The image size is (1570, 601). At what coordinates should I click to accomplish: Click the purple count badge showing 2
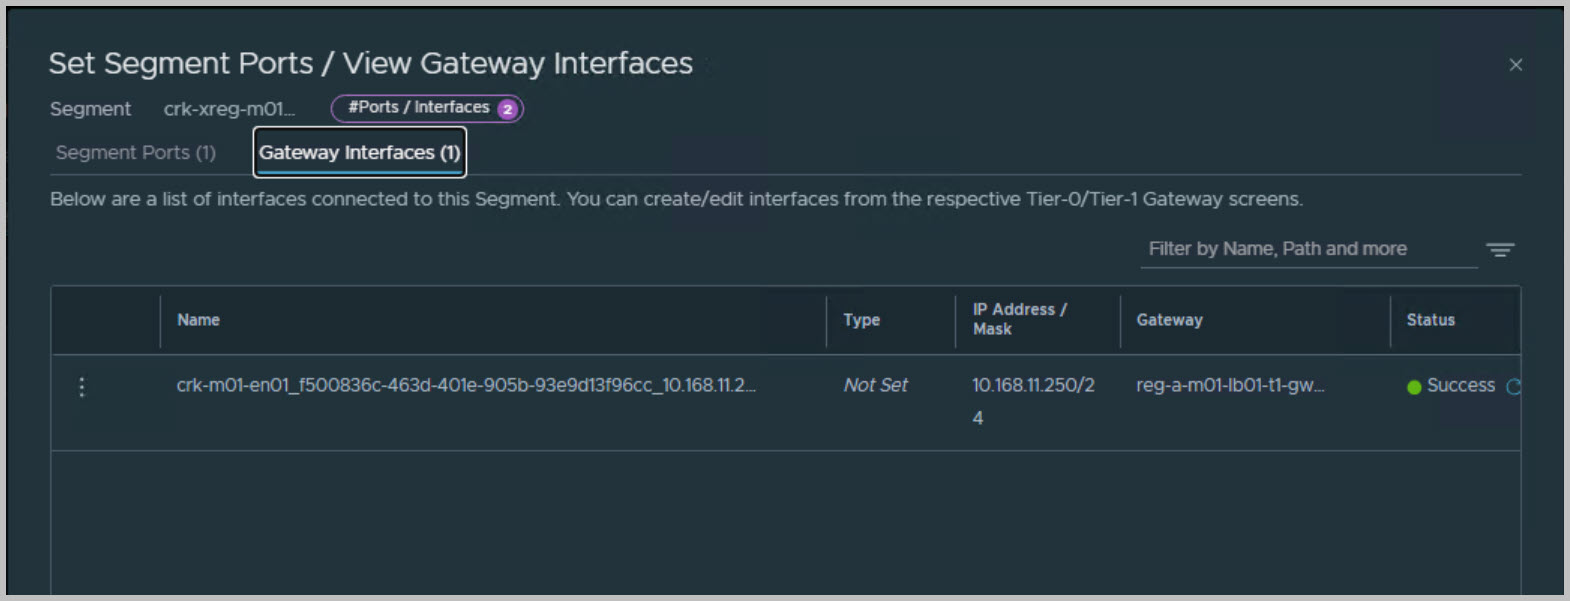(x=507, y=109)
